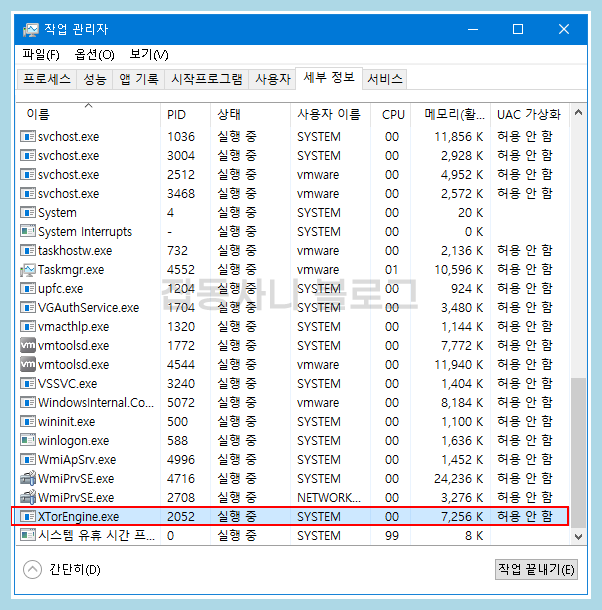602x610 pixels.
Task: Collapse view with the 간단히 chevron icon
Action: (x=32, y=570)
